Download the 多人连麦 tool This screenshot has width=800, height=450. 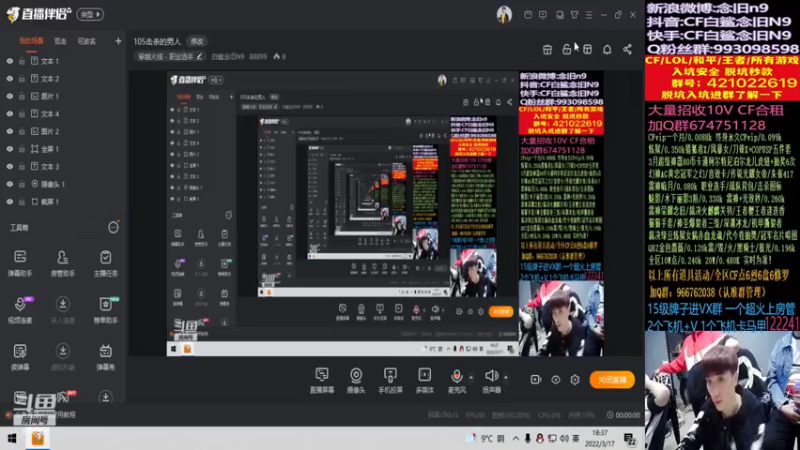[63, 309]
